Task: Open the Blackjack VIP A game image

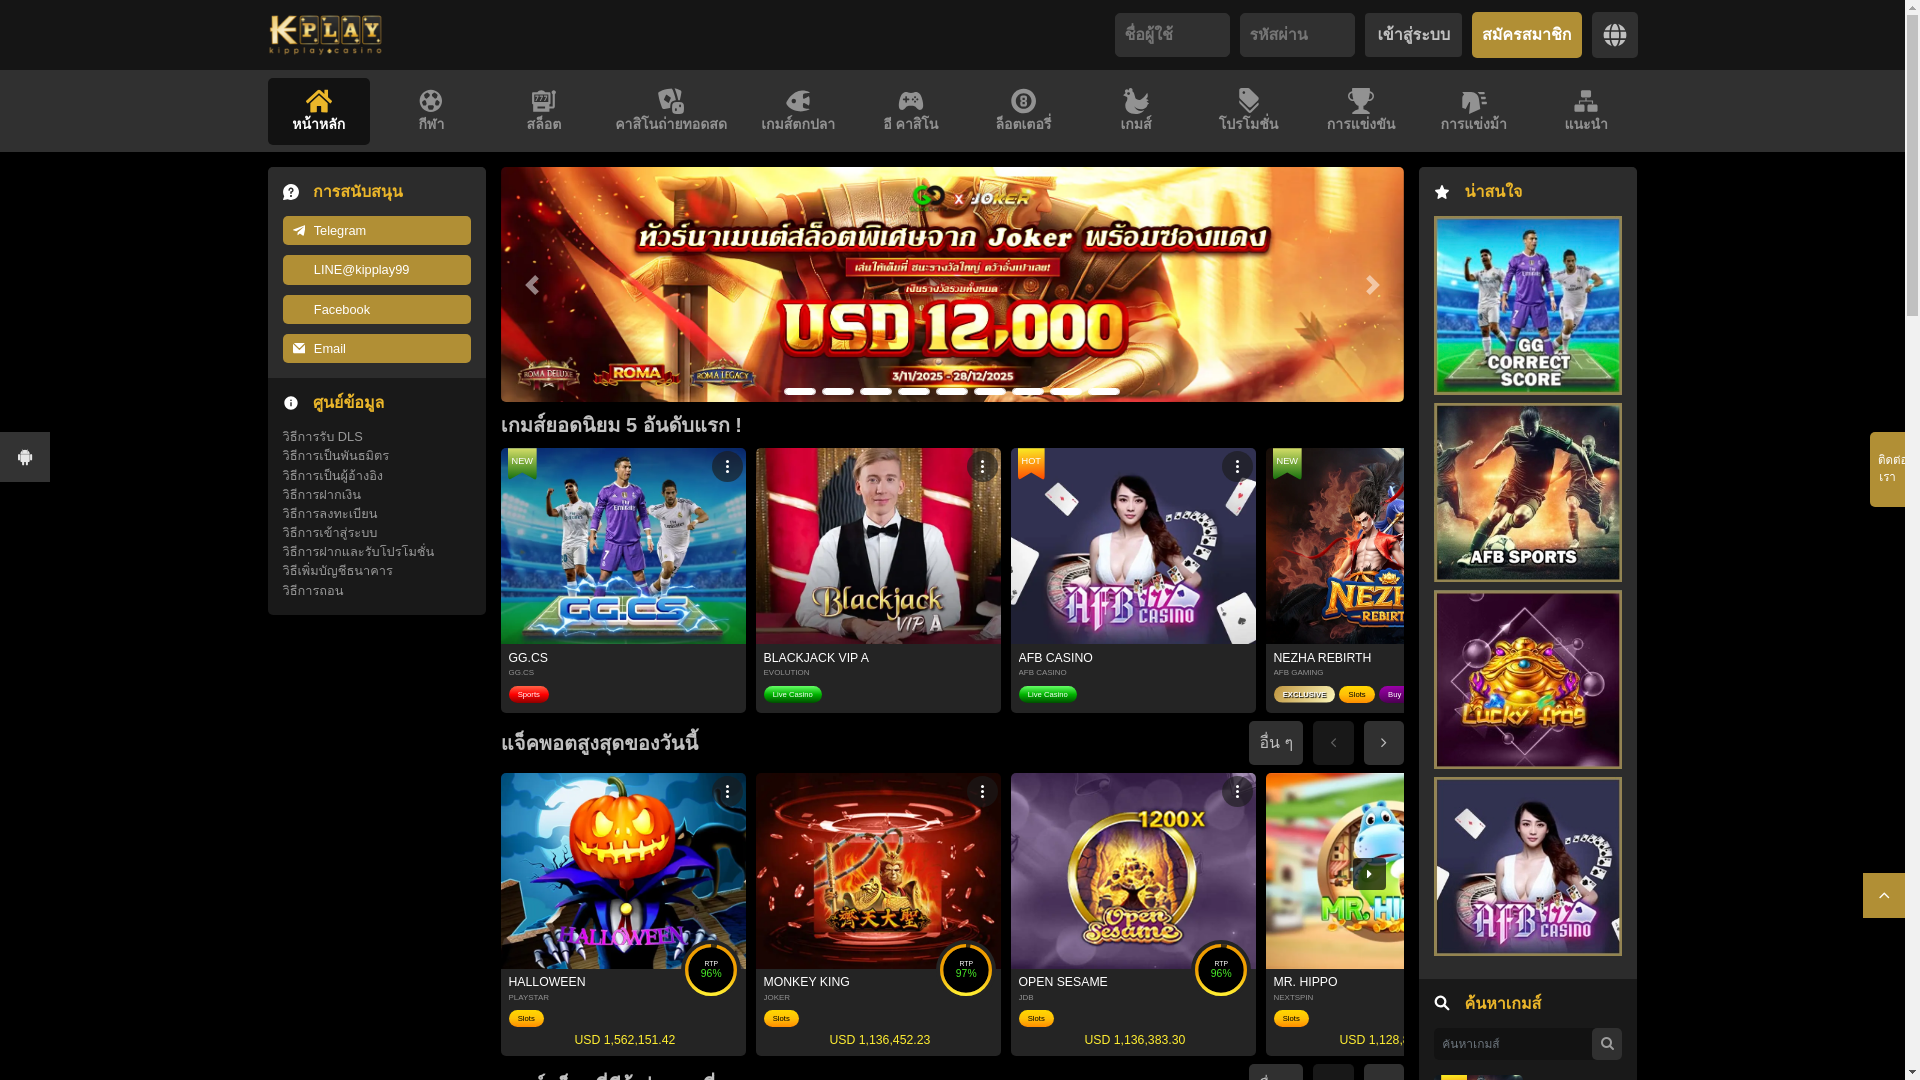Action: 878,546
